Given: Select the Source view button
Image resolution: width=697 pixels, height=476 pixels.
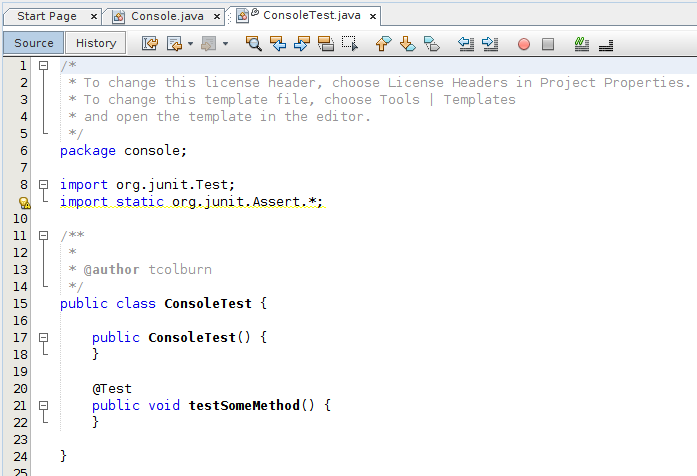Looking at the screenshot, I should point(34,43).
